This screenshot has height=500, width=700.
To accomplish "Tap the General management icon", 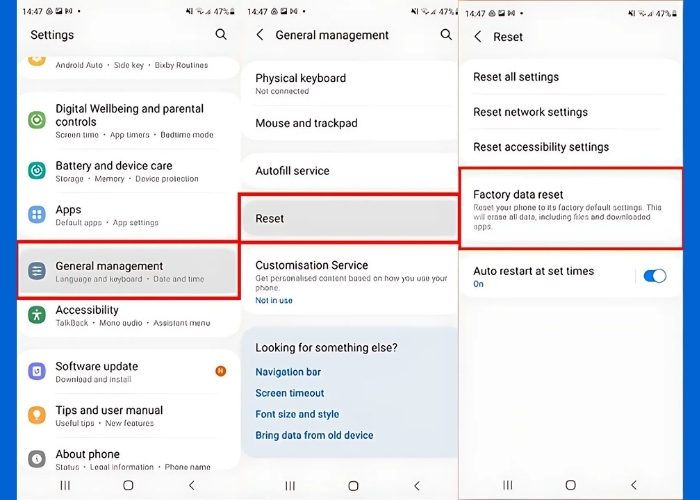I will coord(37,271).
